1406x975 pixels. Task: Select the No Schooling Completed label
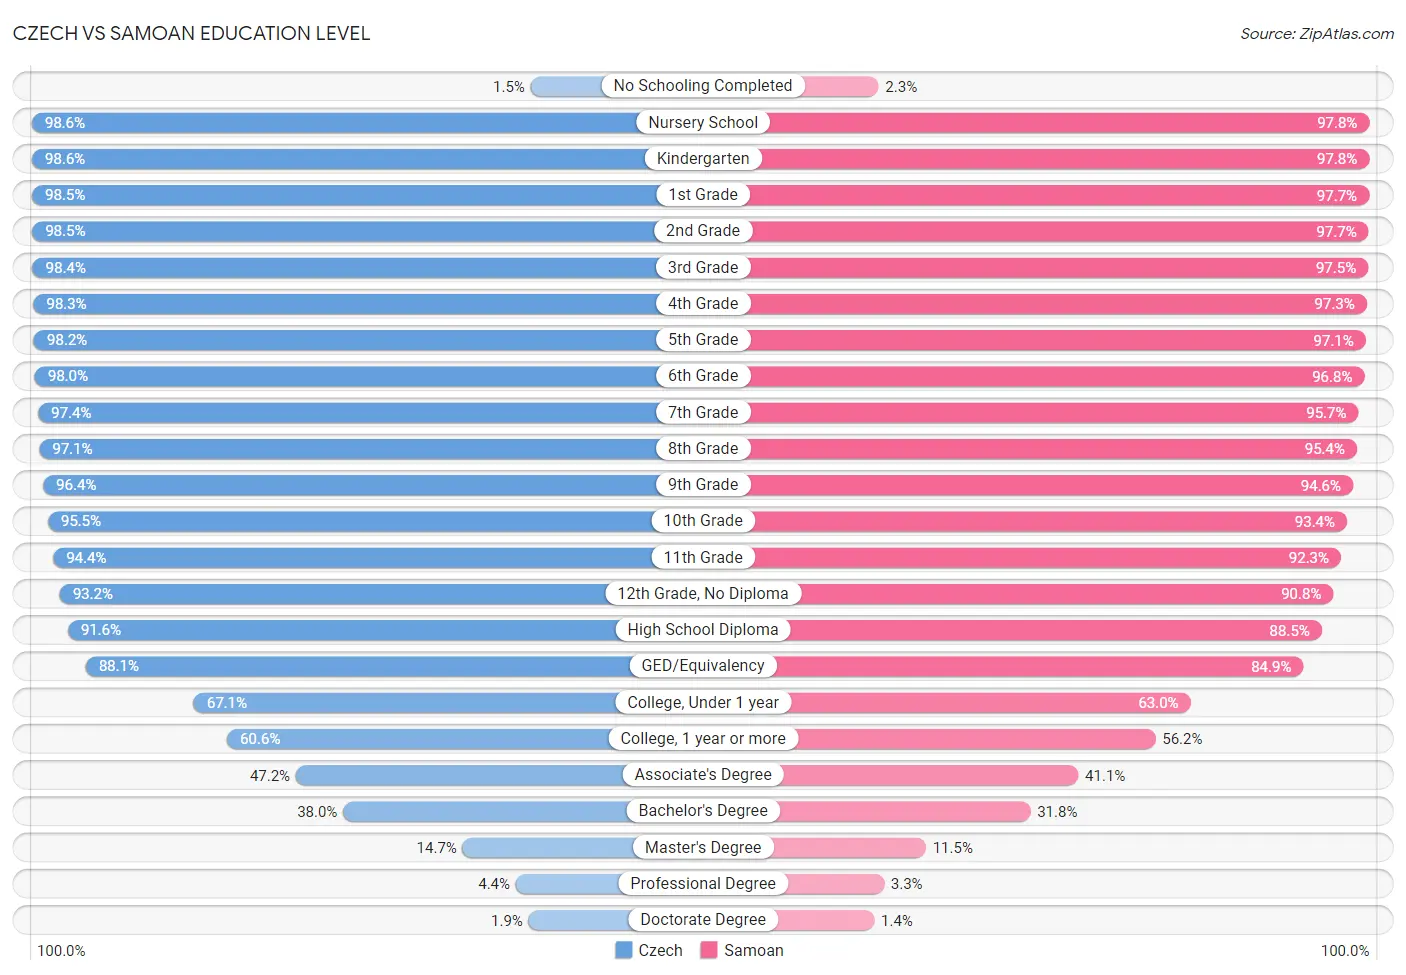pyautogui.click(x=703, y=86)
